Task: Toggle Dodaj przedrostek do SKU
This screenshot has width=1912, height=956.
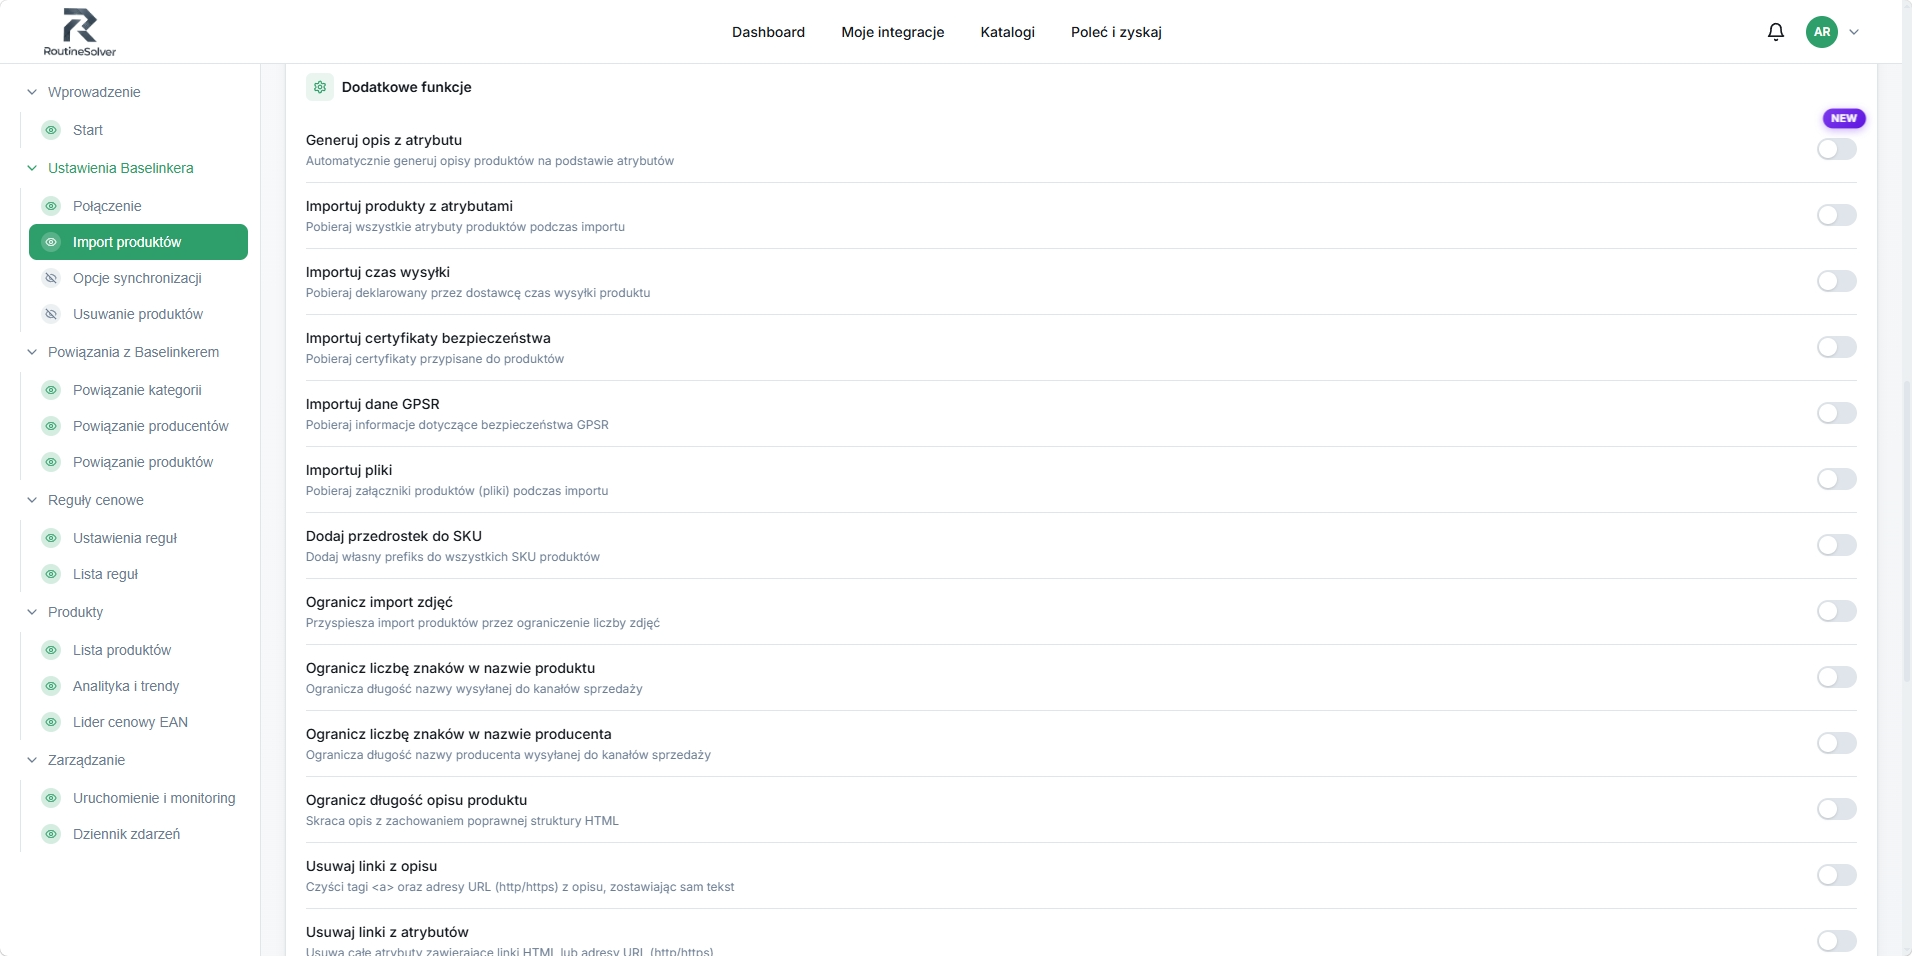Action: (1836, 545)
